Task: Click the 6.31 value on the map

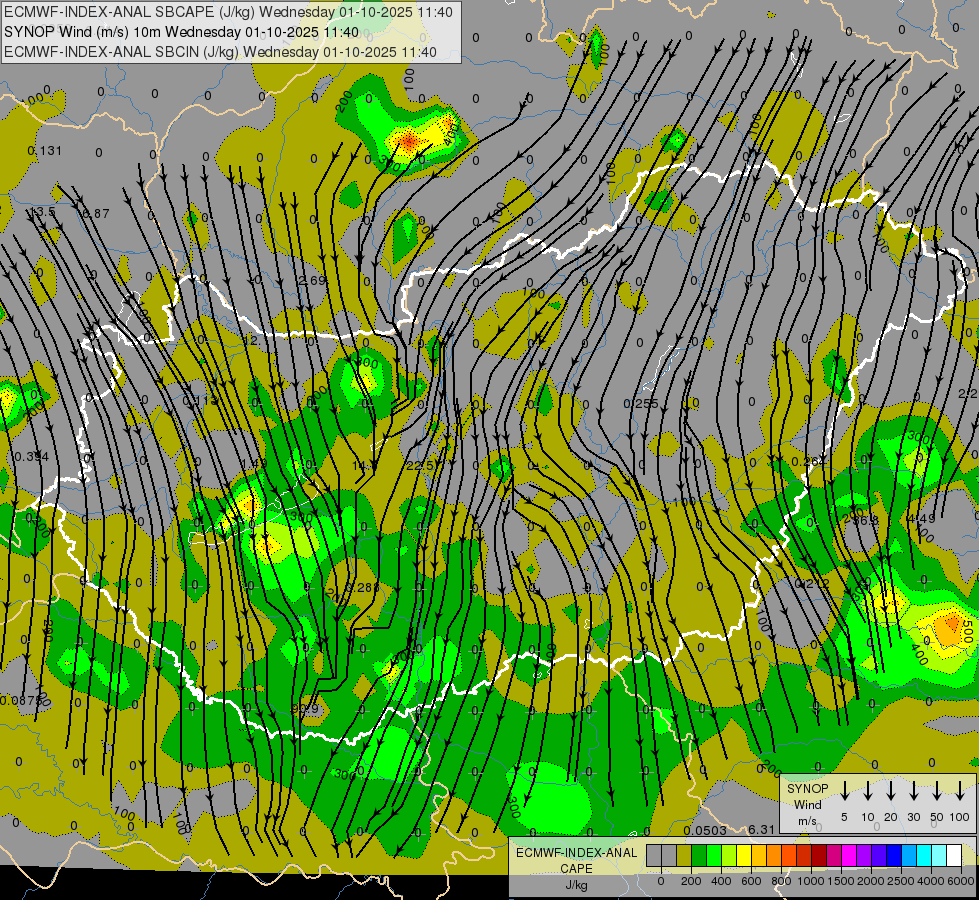Action: coord(761,829)
